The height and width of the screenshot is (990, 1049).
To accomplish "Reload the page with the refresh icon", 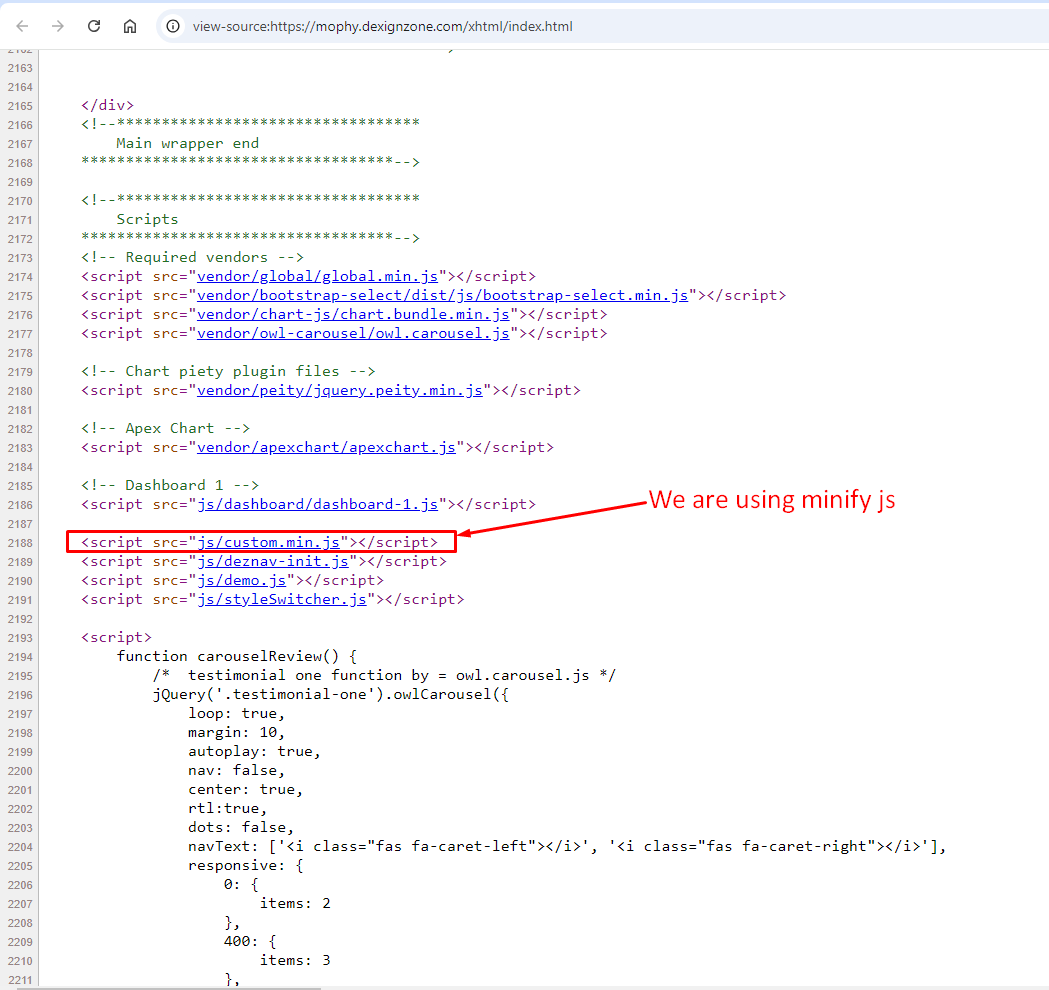I will pos(94,26).
